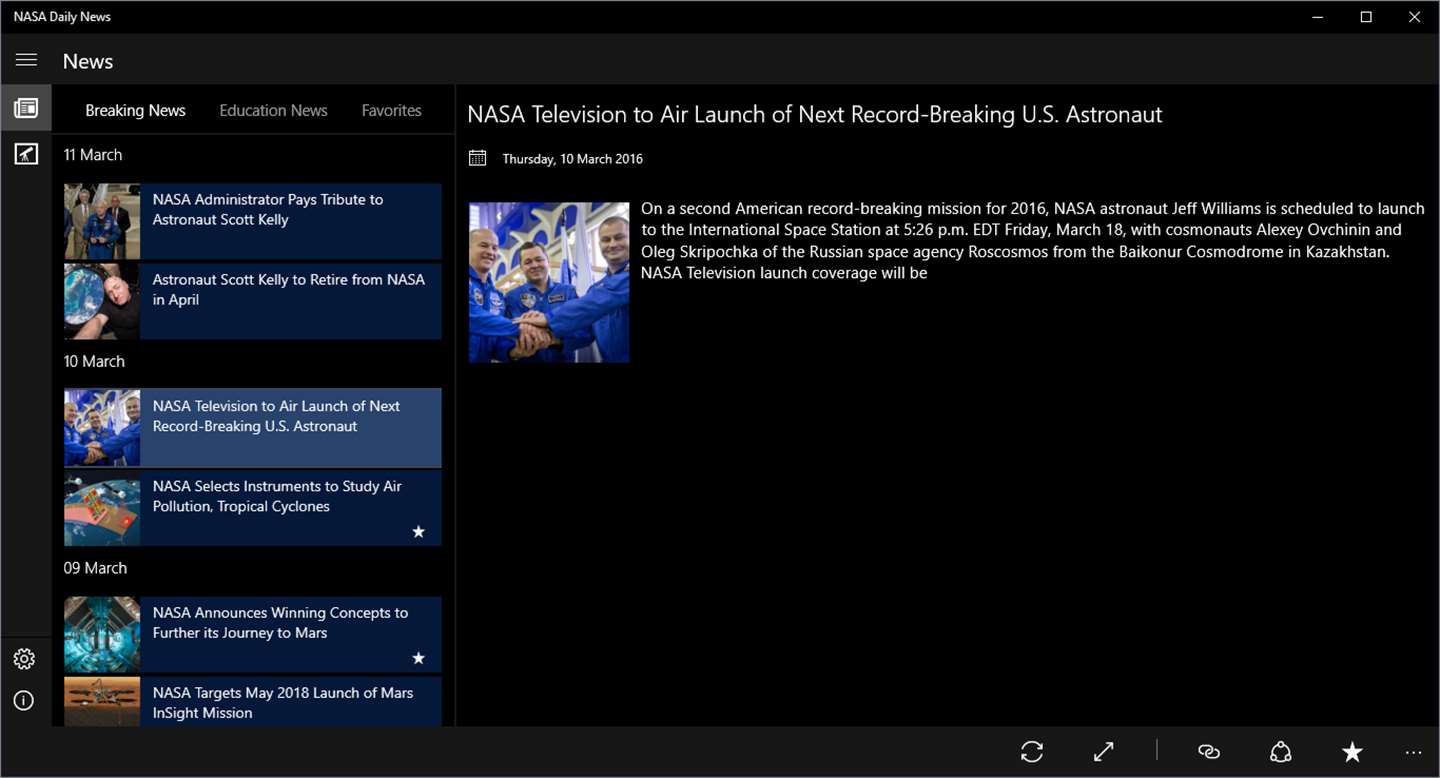Open article link in browser
This screenshot has height=778, width=1440.
pyautogui.click(x=1209, y=752)
